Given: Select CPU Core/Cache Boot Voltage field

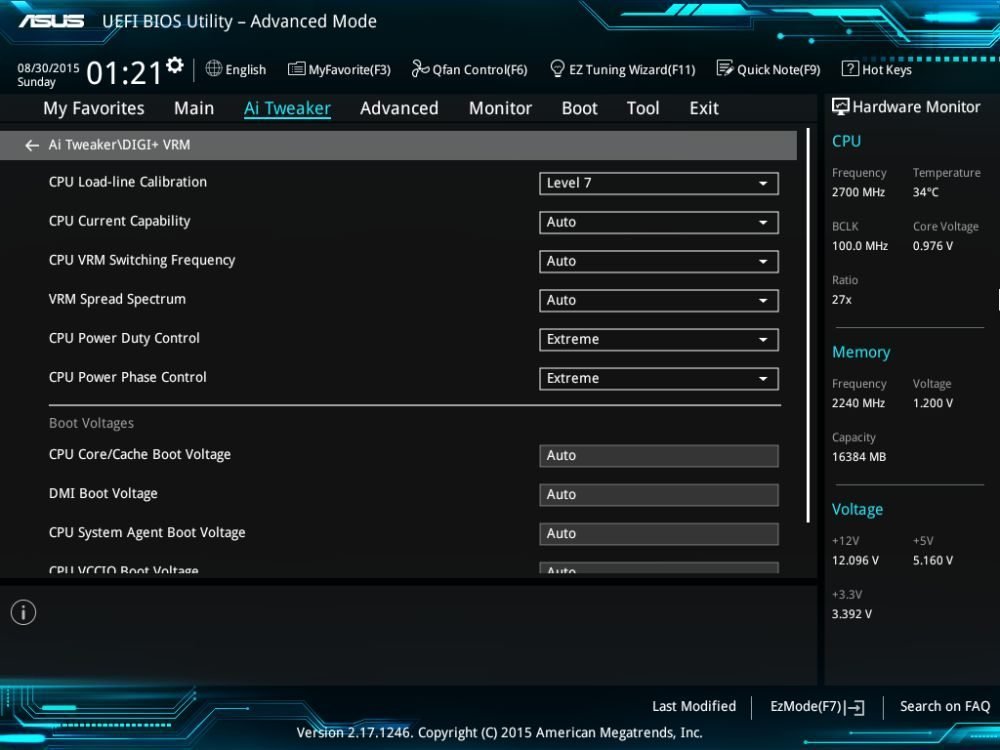Looking at the screenshot, I should pos(658,456).
